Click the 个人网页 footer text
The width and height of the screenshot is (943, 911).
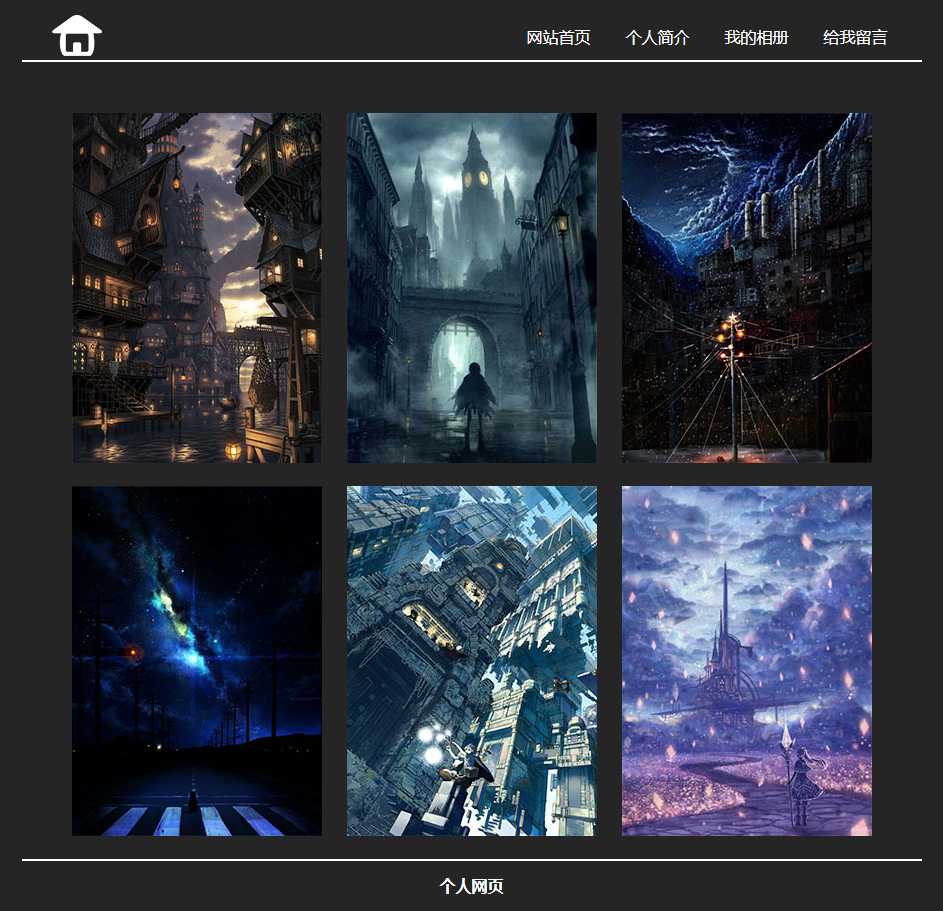pyautogui.click(x=472, y=886)
